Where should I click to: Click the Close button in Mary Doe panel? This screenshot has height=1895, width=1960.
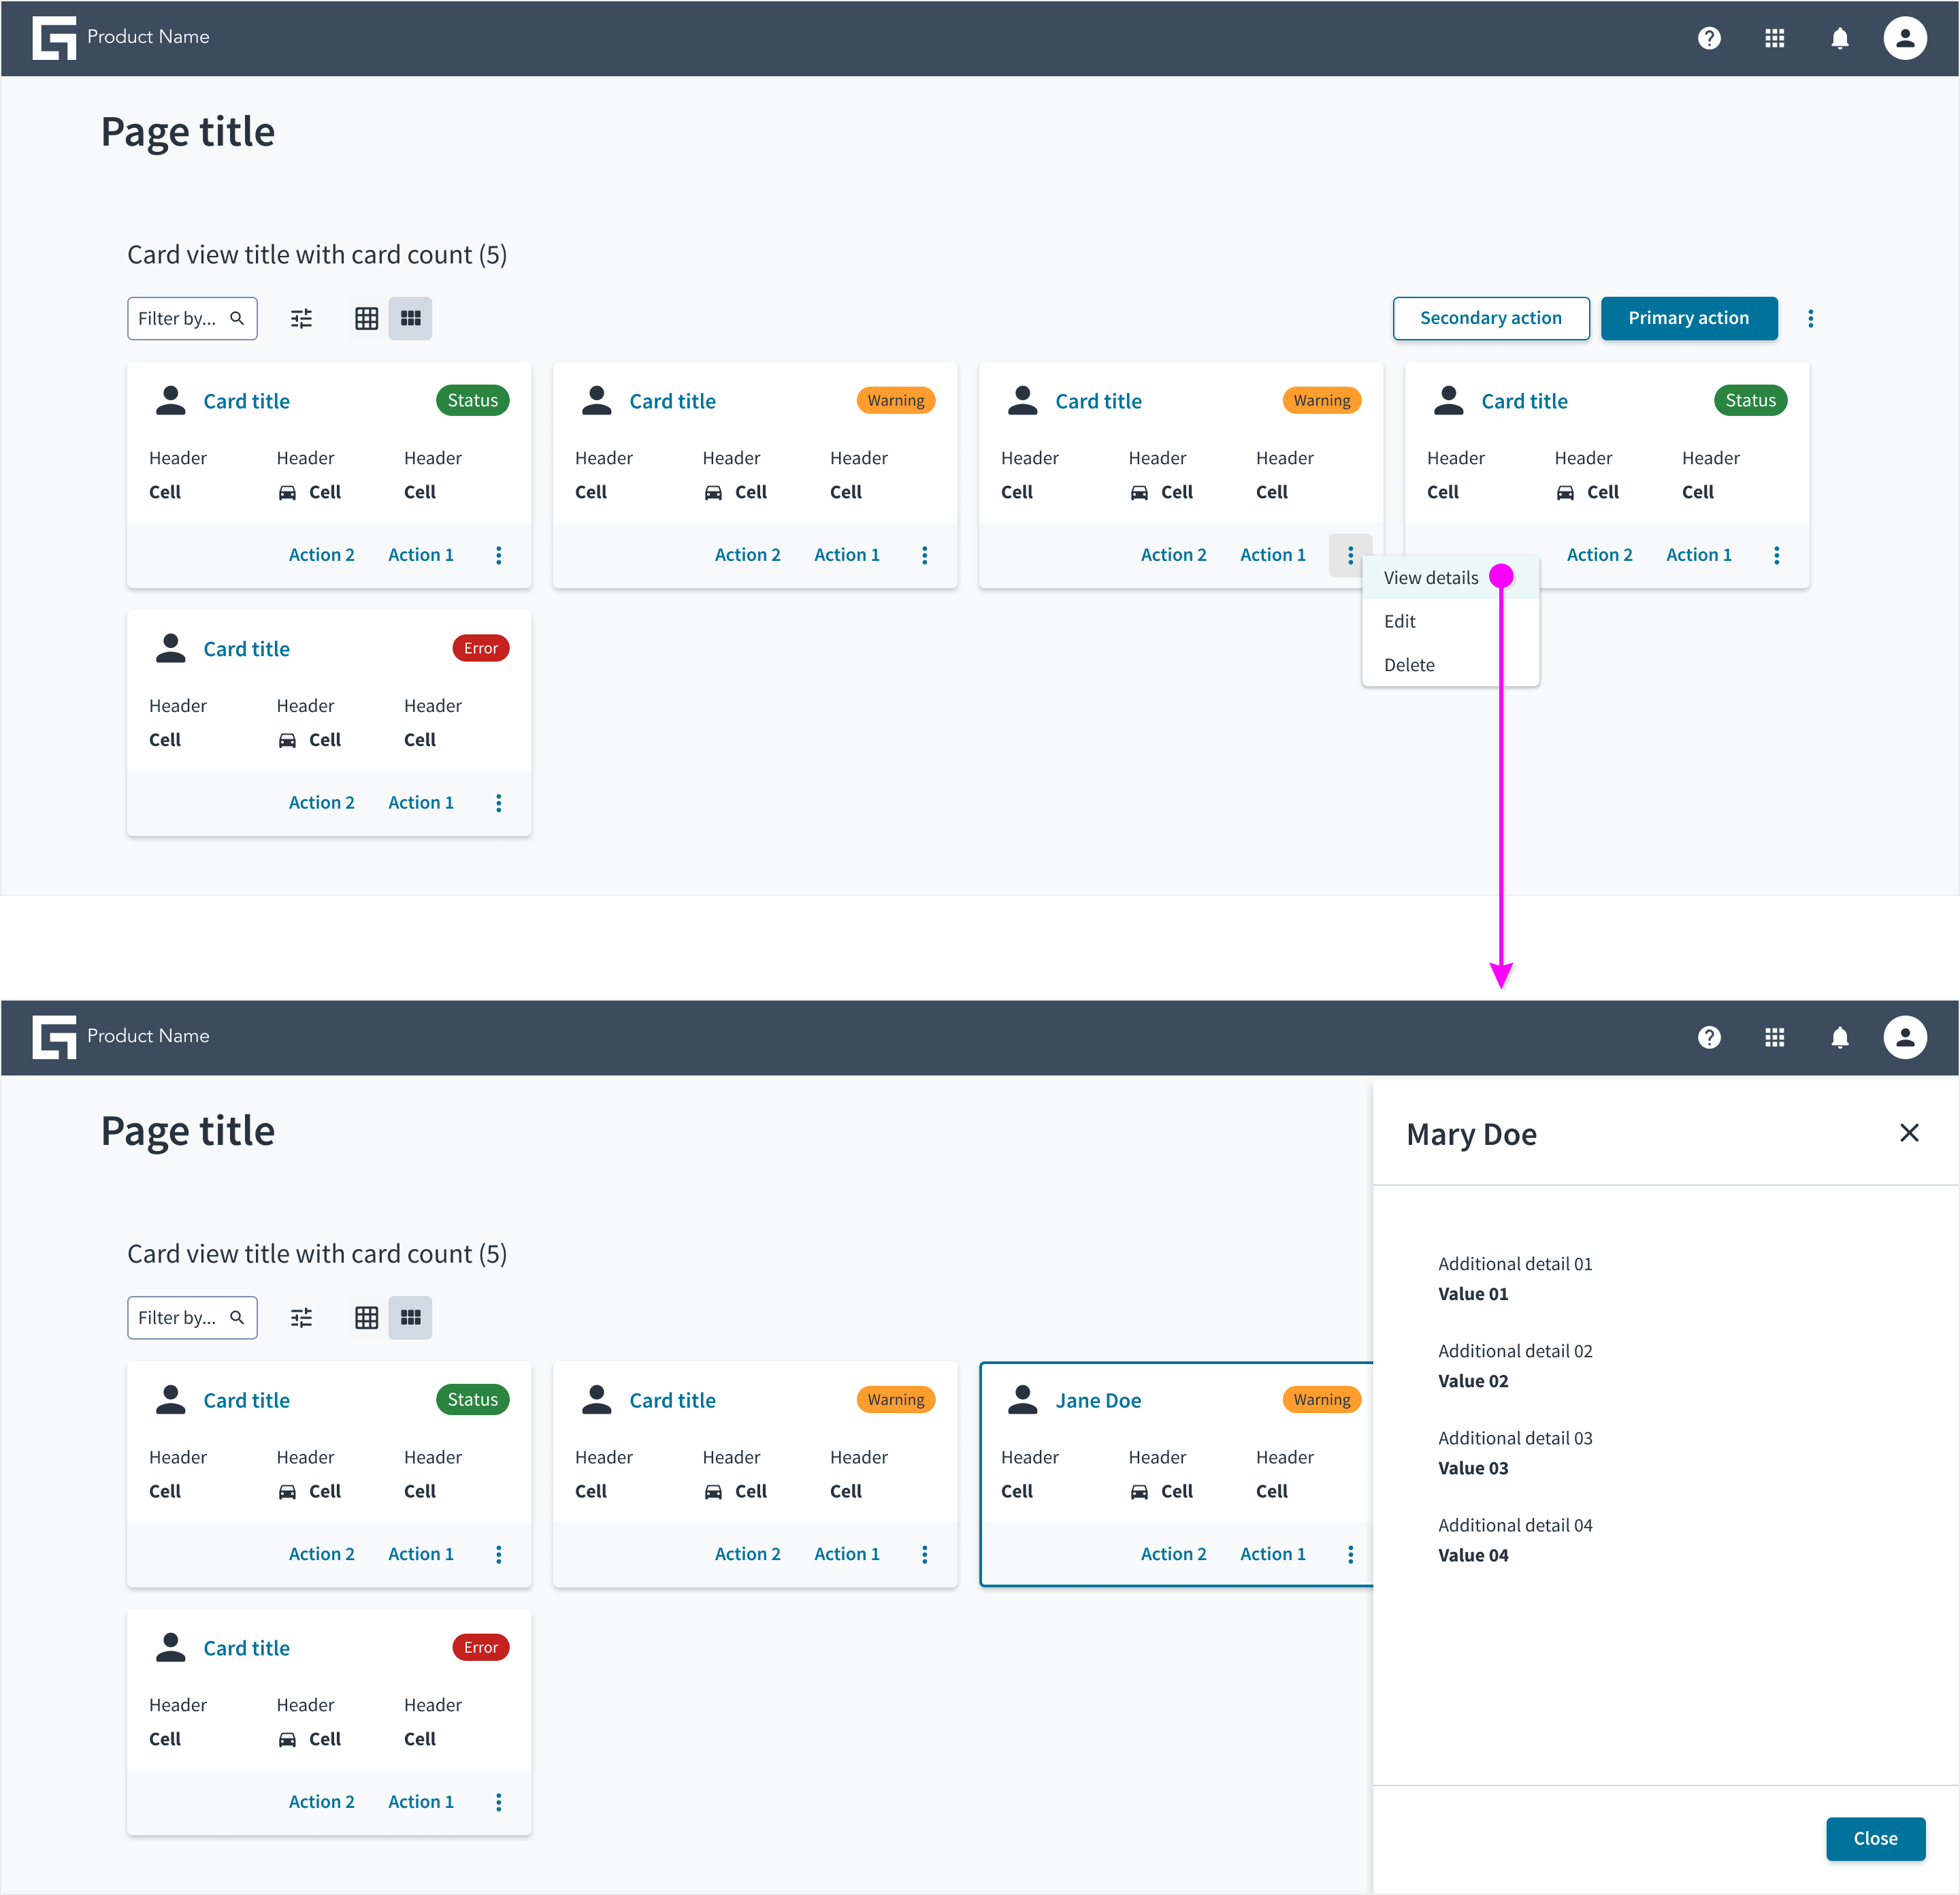click(x=1875, y=1838)
